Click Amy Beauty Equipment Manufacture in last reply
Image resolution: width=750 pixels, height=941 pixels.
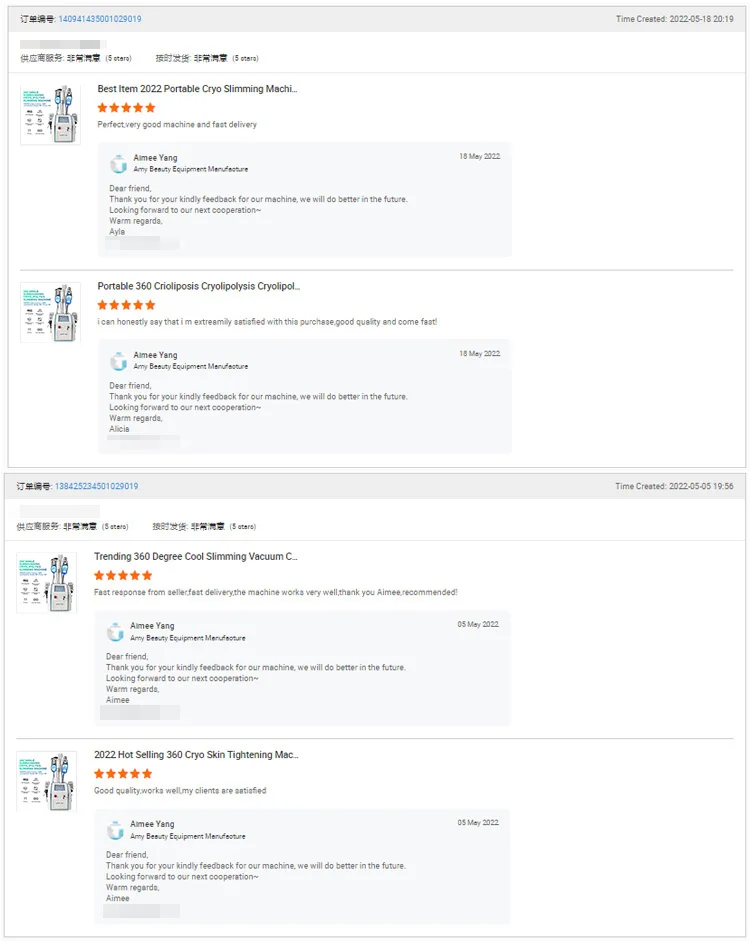tap(187, 836)
